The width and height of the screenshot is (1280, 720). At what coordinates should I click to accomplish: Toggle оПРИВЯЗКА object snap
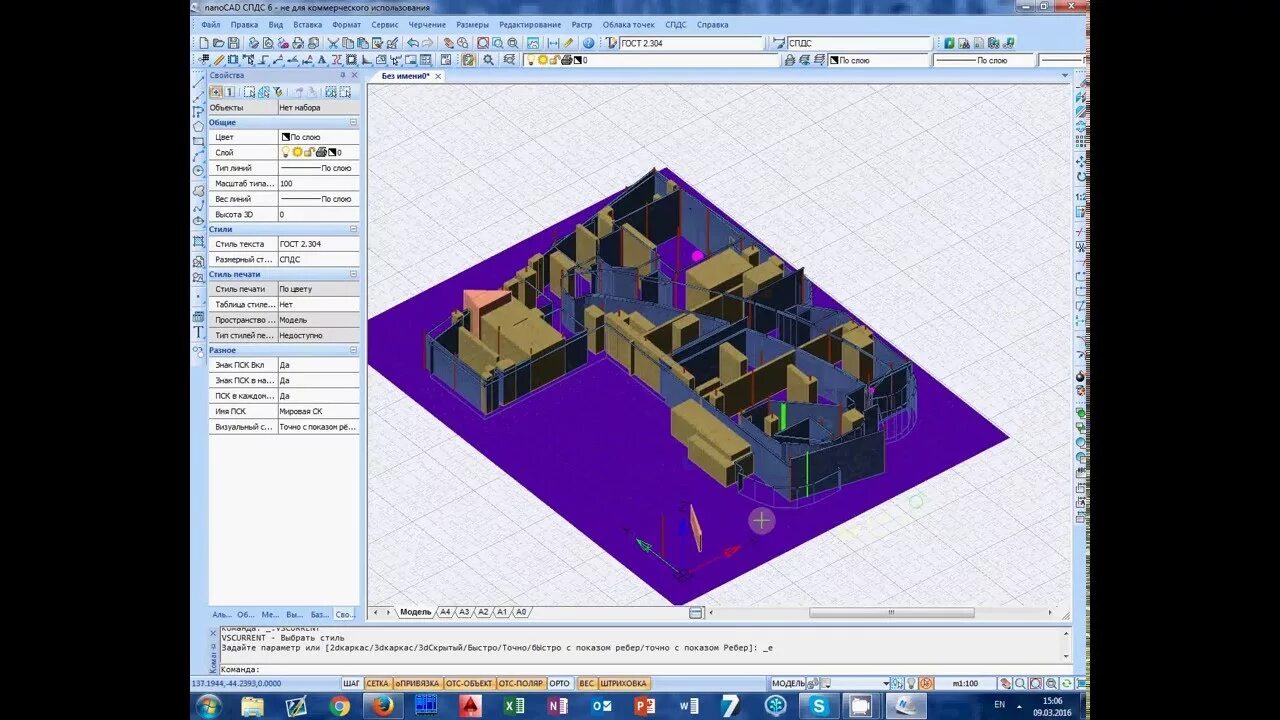click(x=416, y=683)
